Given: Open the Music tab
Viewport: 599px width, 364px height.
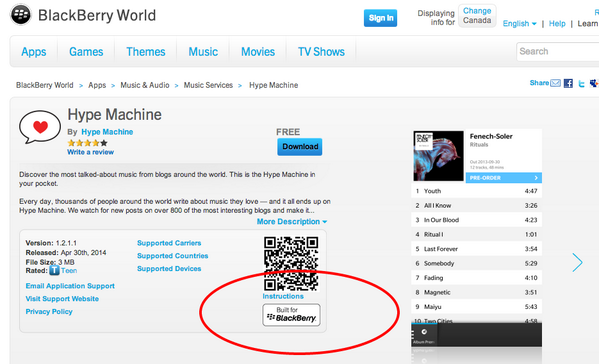Looking at the screenshot, I should coord(203,52).
